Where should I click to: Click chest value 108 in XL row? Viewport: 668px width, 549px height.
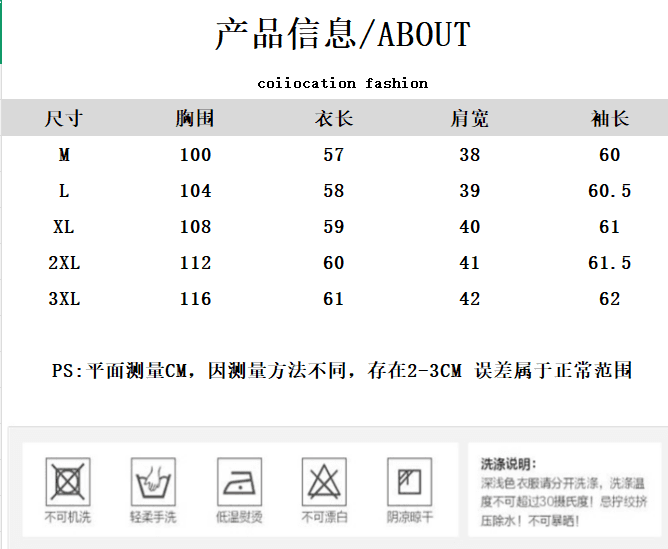pyautogui.click(x=195, y=227)
